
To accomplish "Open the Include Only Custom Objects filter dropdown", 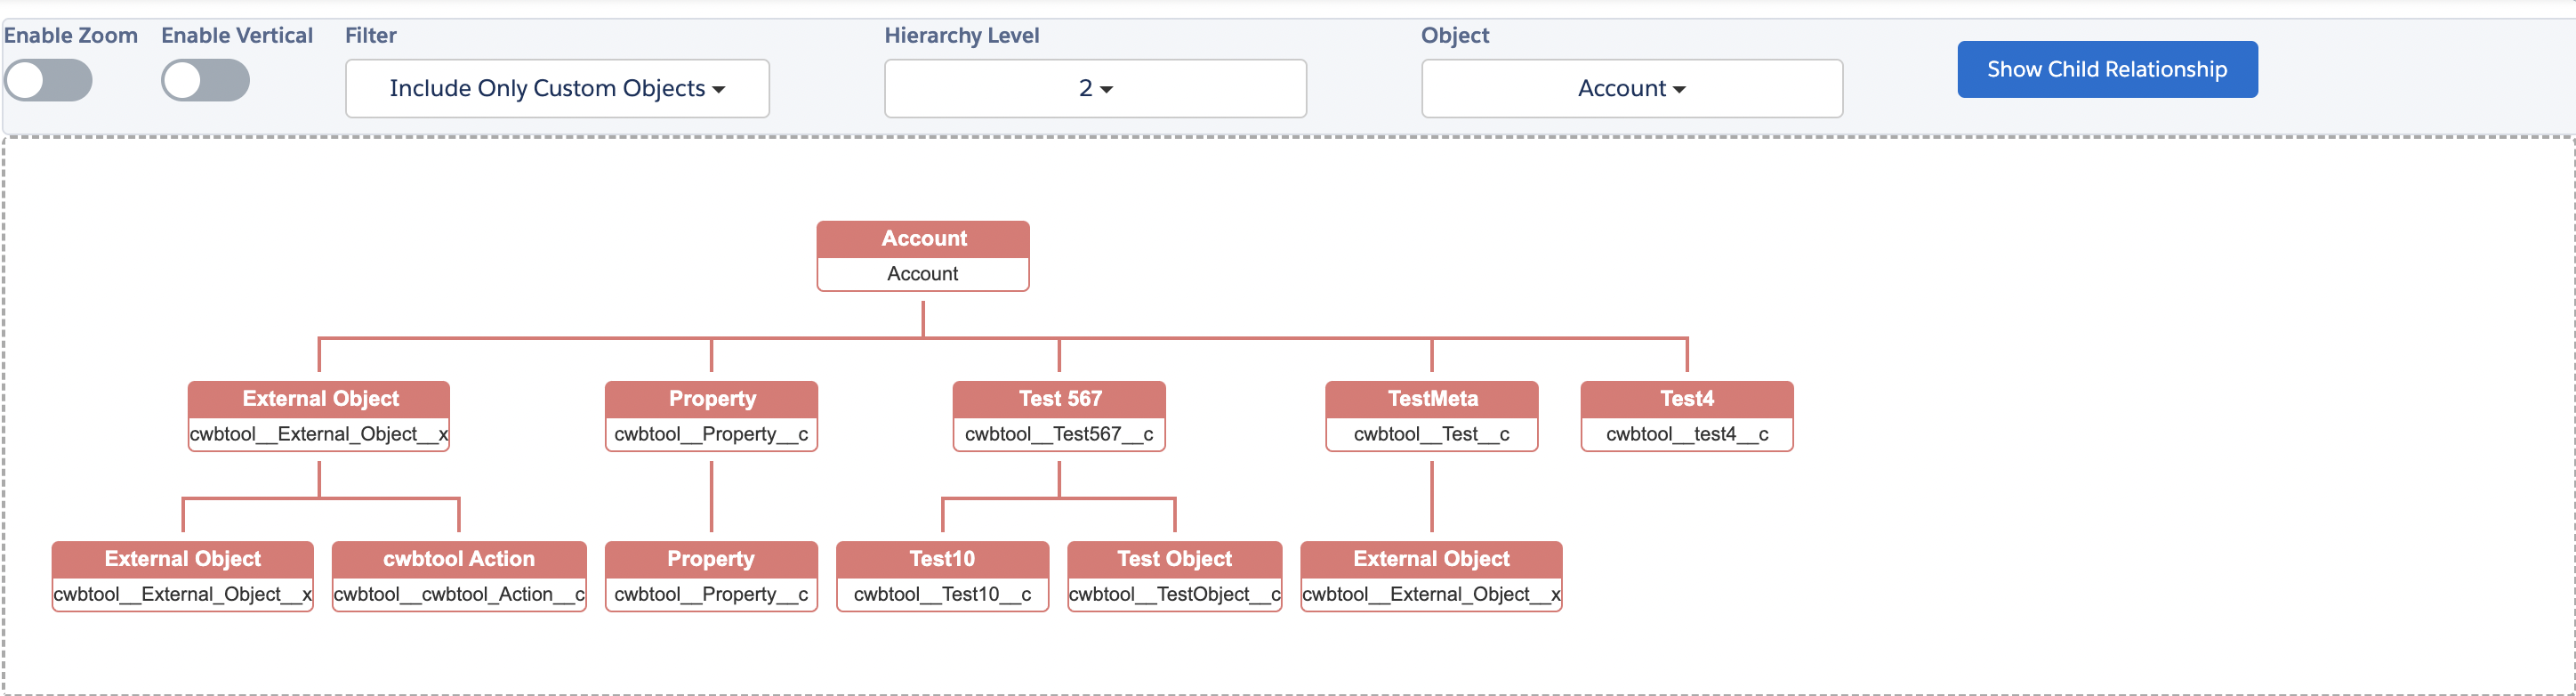I will coord(557,89).
